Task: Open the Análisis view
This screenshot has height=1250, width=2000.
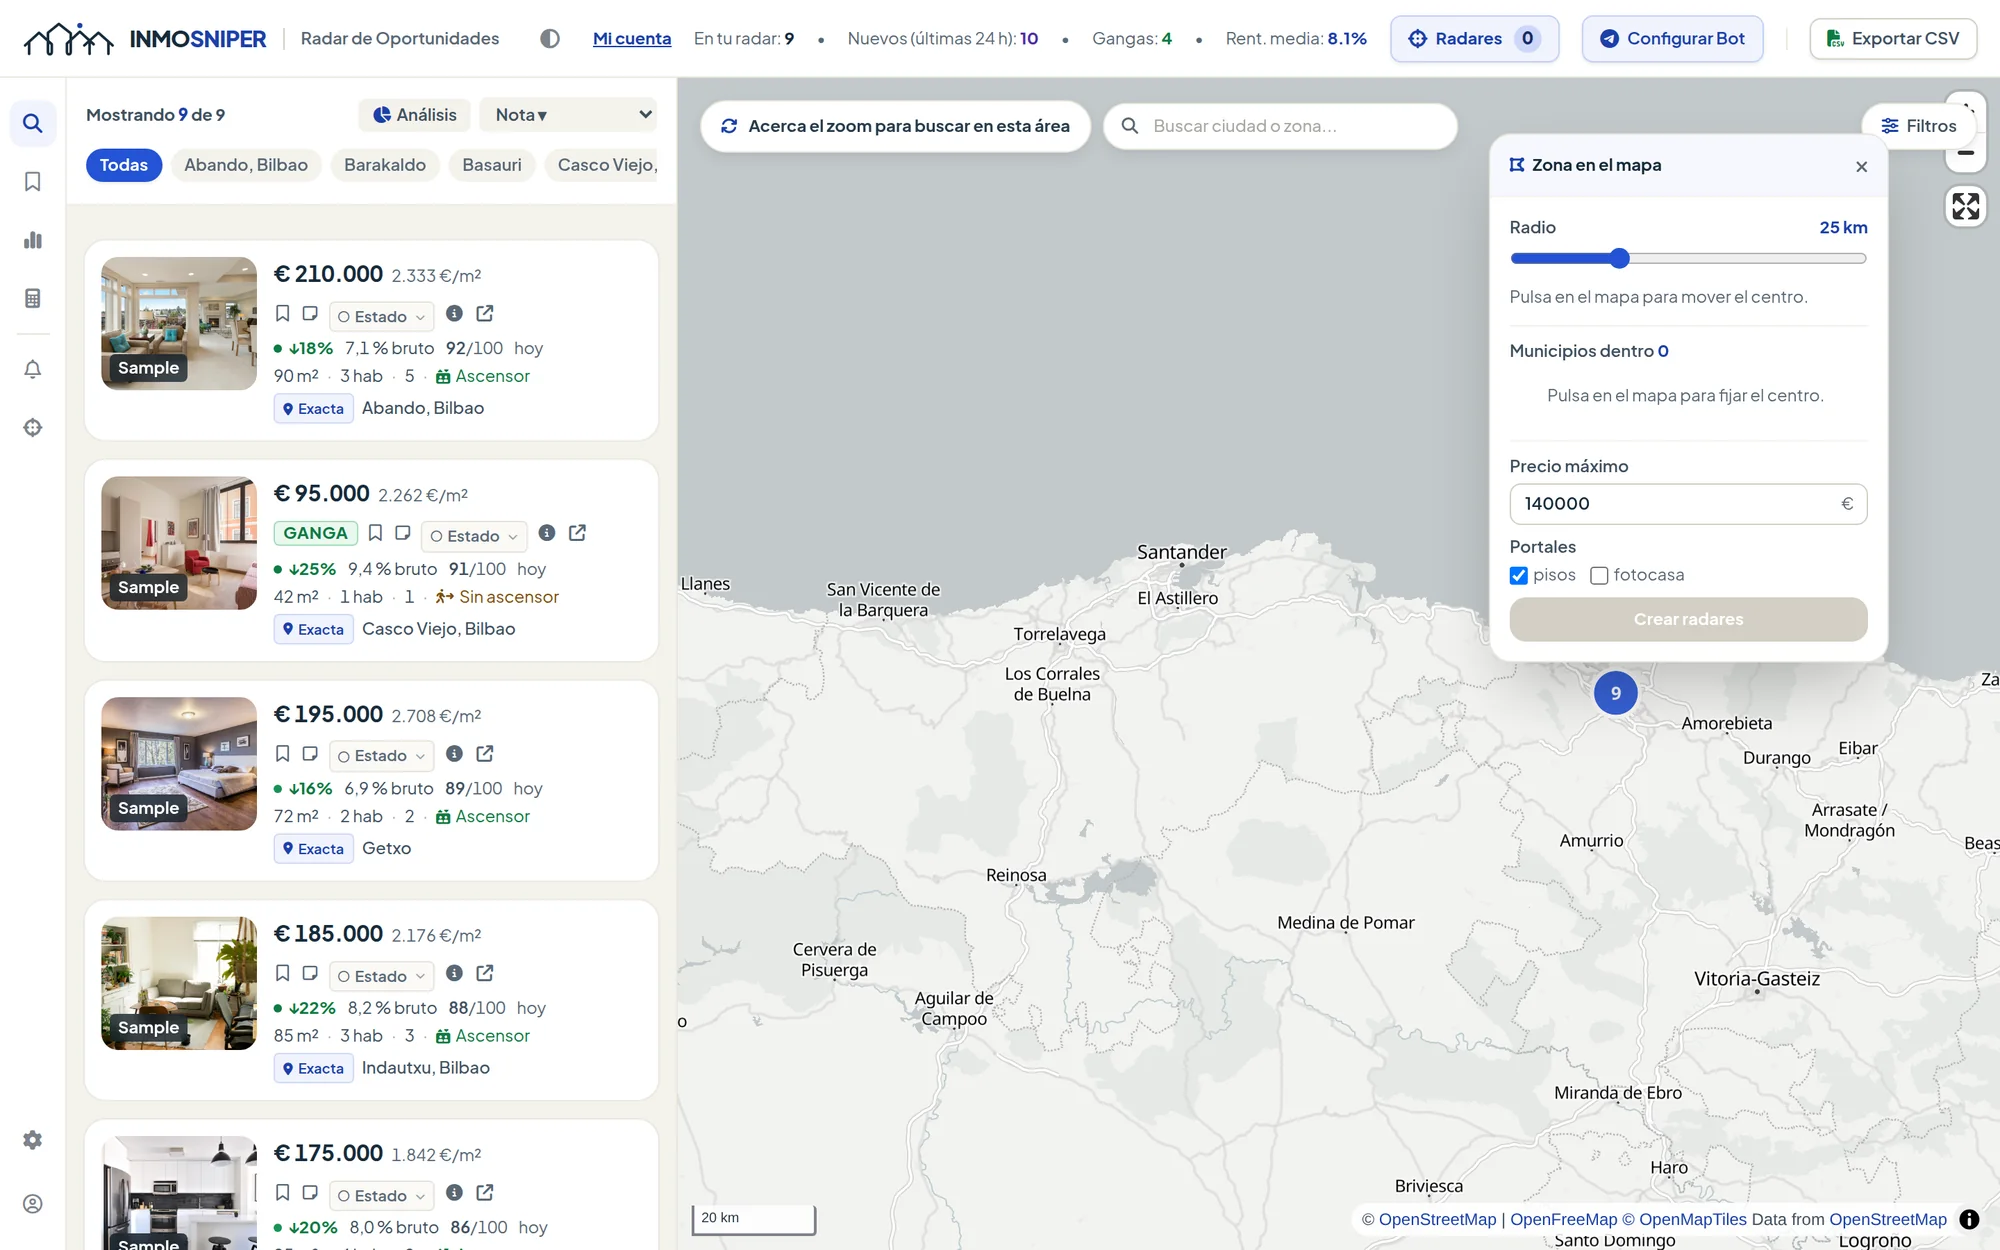Action: click(x=414, y=115)
